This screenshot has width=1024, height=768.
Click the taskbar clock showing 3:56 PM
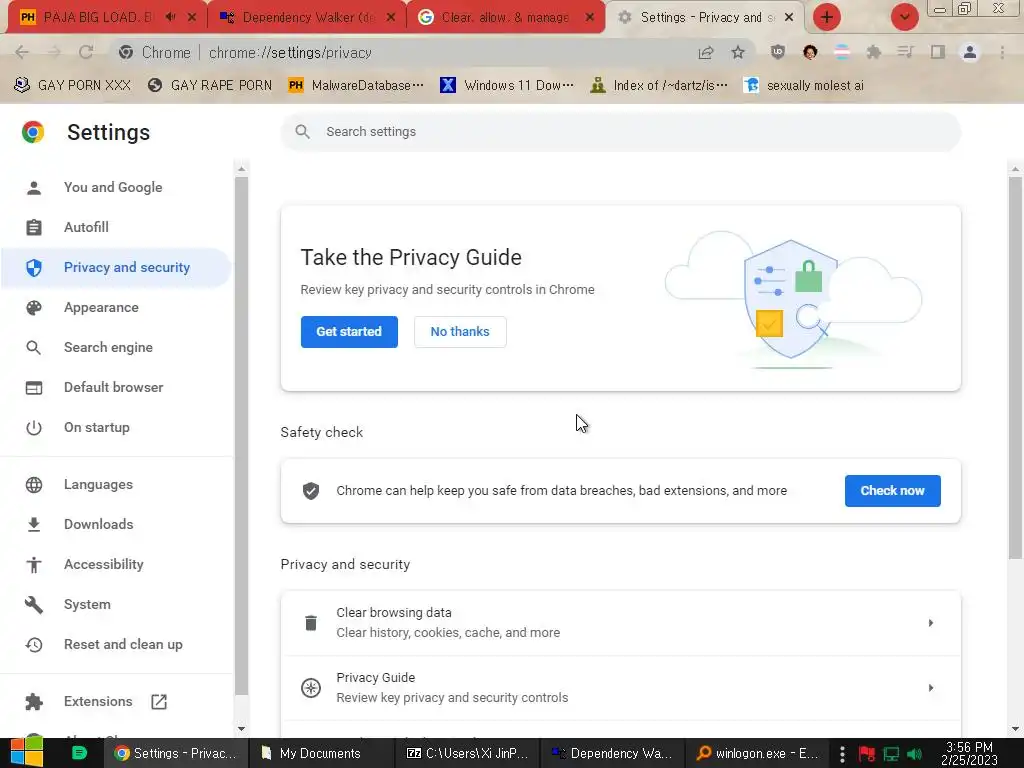tap(969, 754)
